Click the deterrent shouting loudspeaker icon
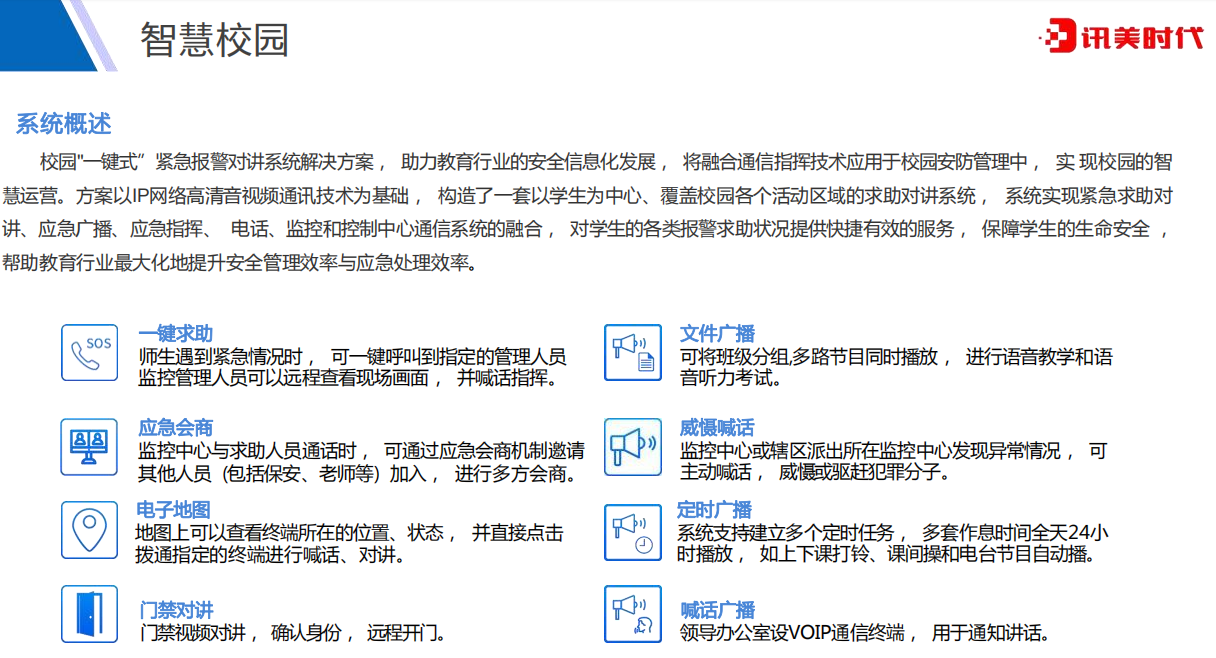Viewport: 1216px width, 658px height. tap(632, 445)
